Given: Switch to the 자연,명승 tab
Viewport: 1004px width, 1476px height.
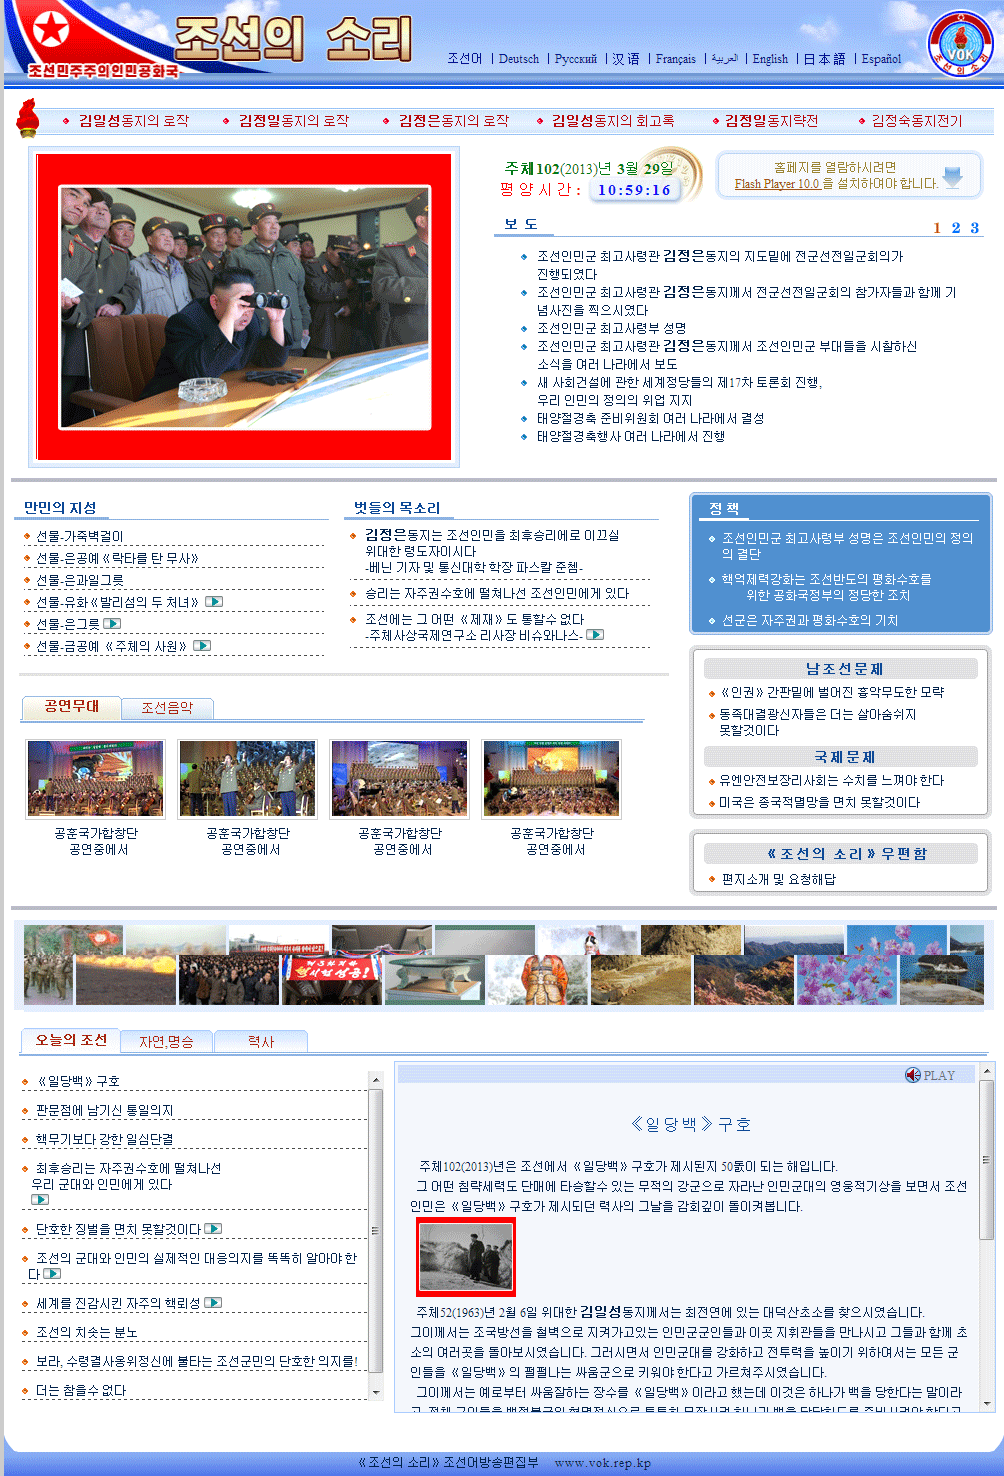Looking at the screenshot, I should point(166,1042).
